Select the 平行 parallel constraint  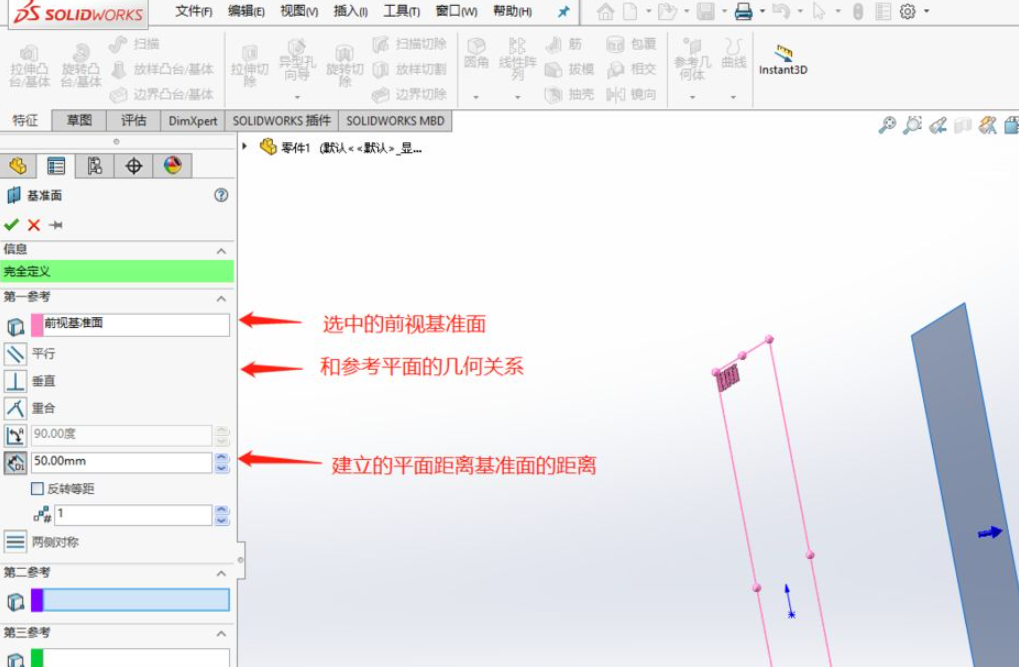pos(15,354)
